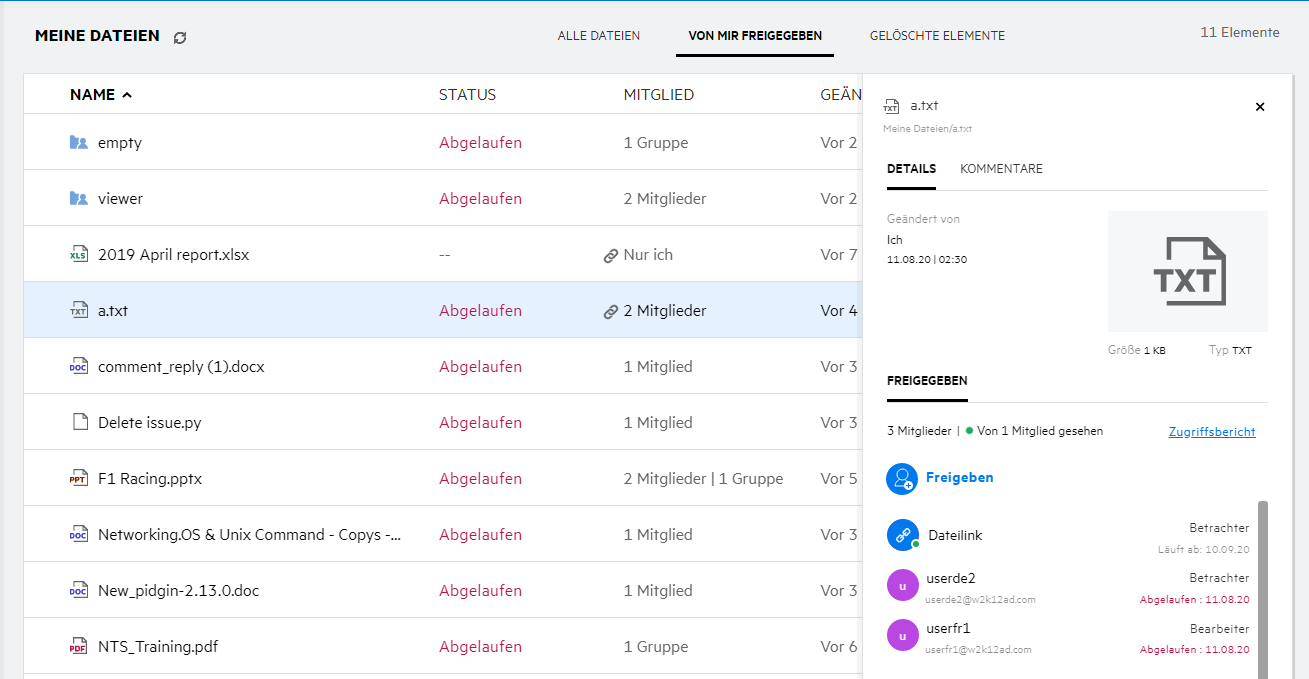
Task: Click the Freigeben button label
Action: [959, 478]
